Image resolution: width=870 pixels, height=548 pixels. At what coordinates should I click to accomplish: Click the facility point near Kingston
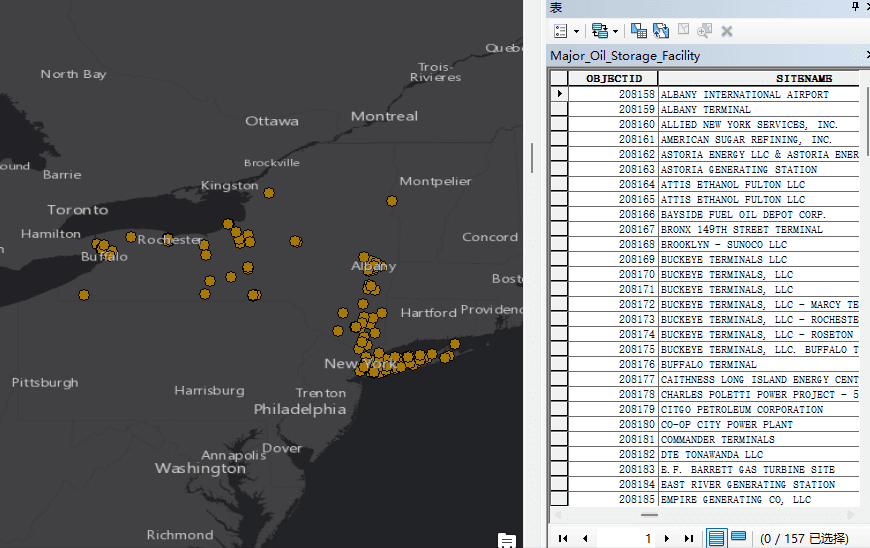coord(269,193)
